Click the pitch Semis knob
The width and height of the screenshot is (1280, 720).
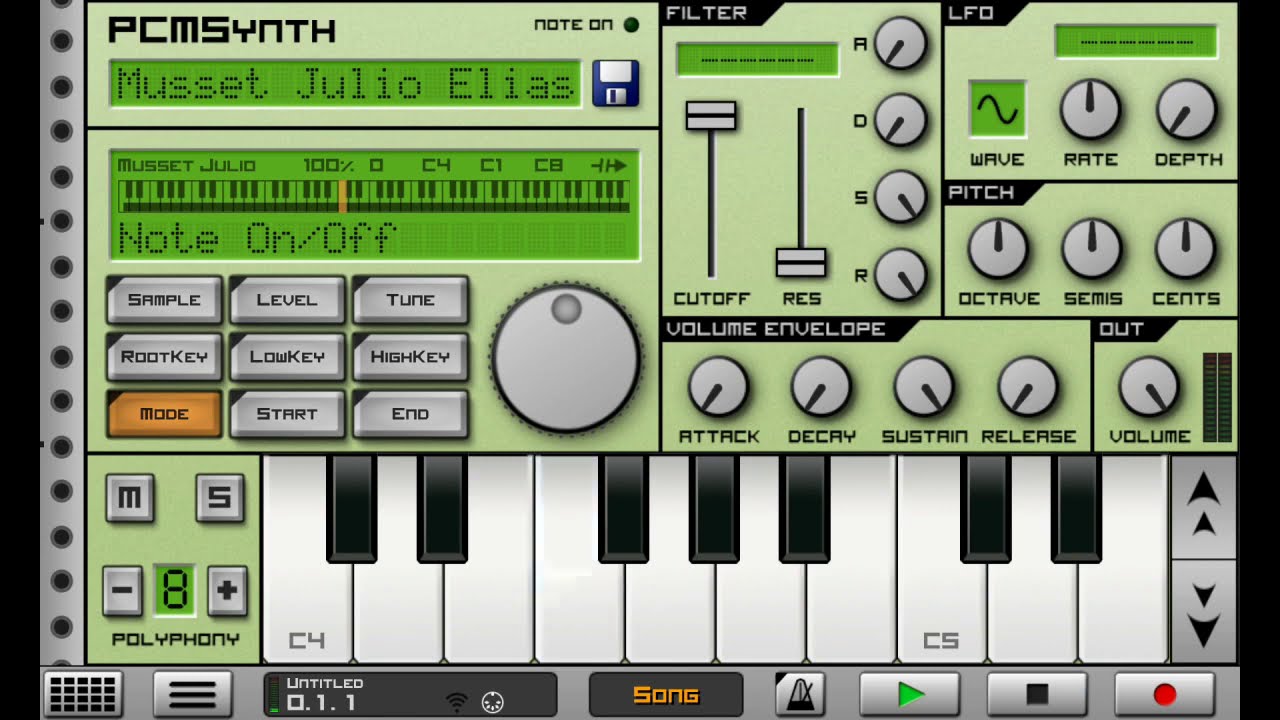pos(1091,248)
